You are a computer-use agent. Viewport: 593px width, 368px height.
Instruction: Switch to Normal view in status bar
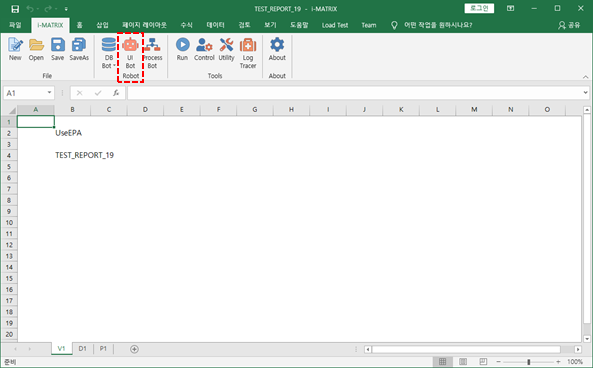pos(442,362)
